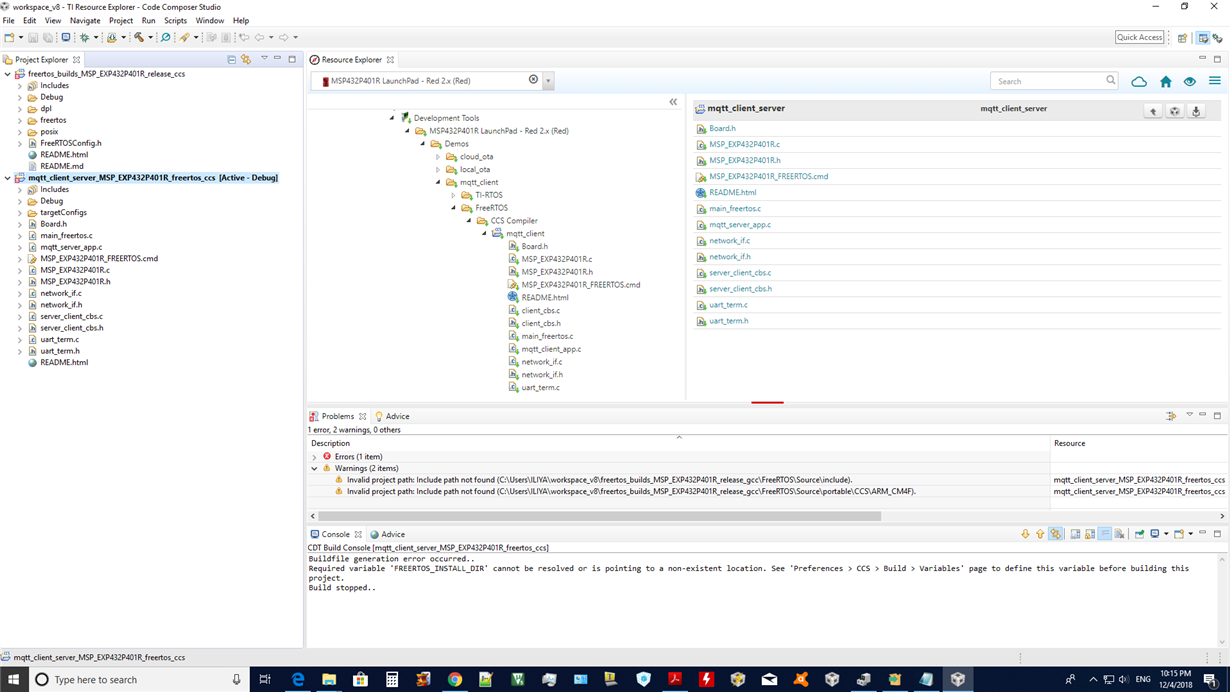The image size is (1230, 692).
Task: Click the New project toolbar icon
Action: pyautogui.click(x=9, y=37)
